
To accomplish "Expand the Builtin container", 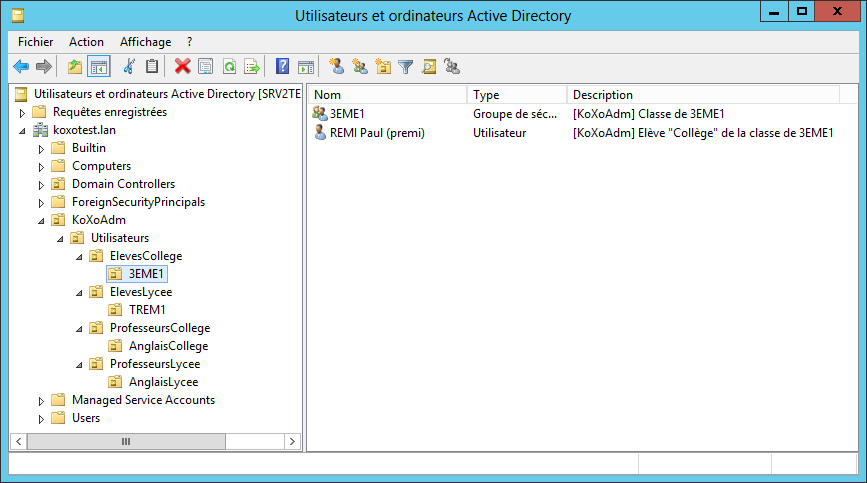I will click(41, 149).
